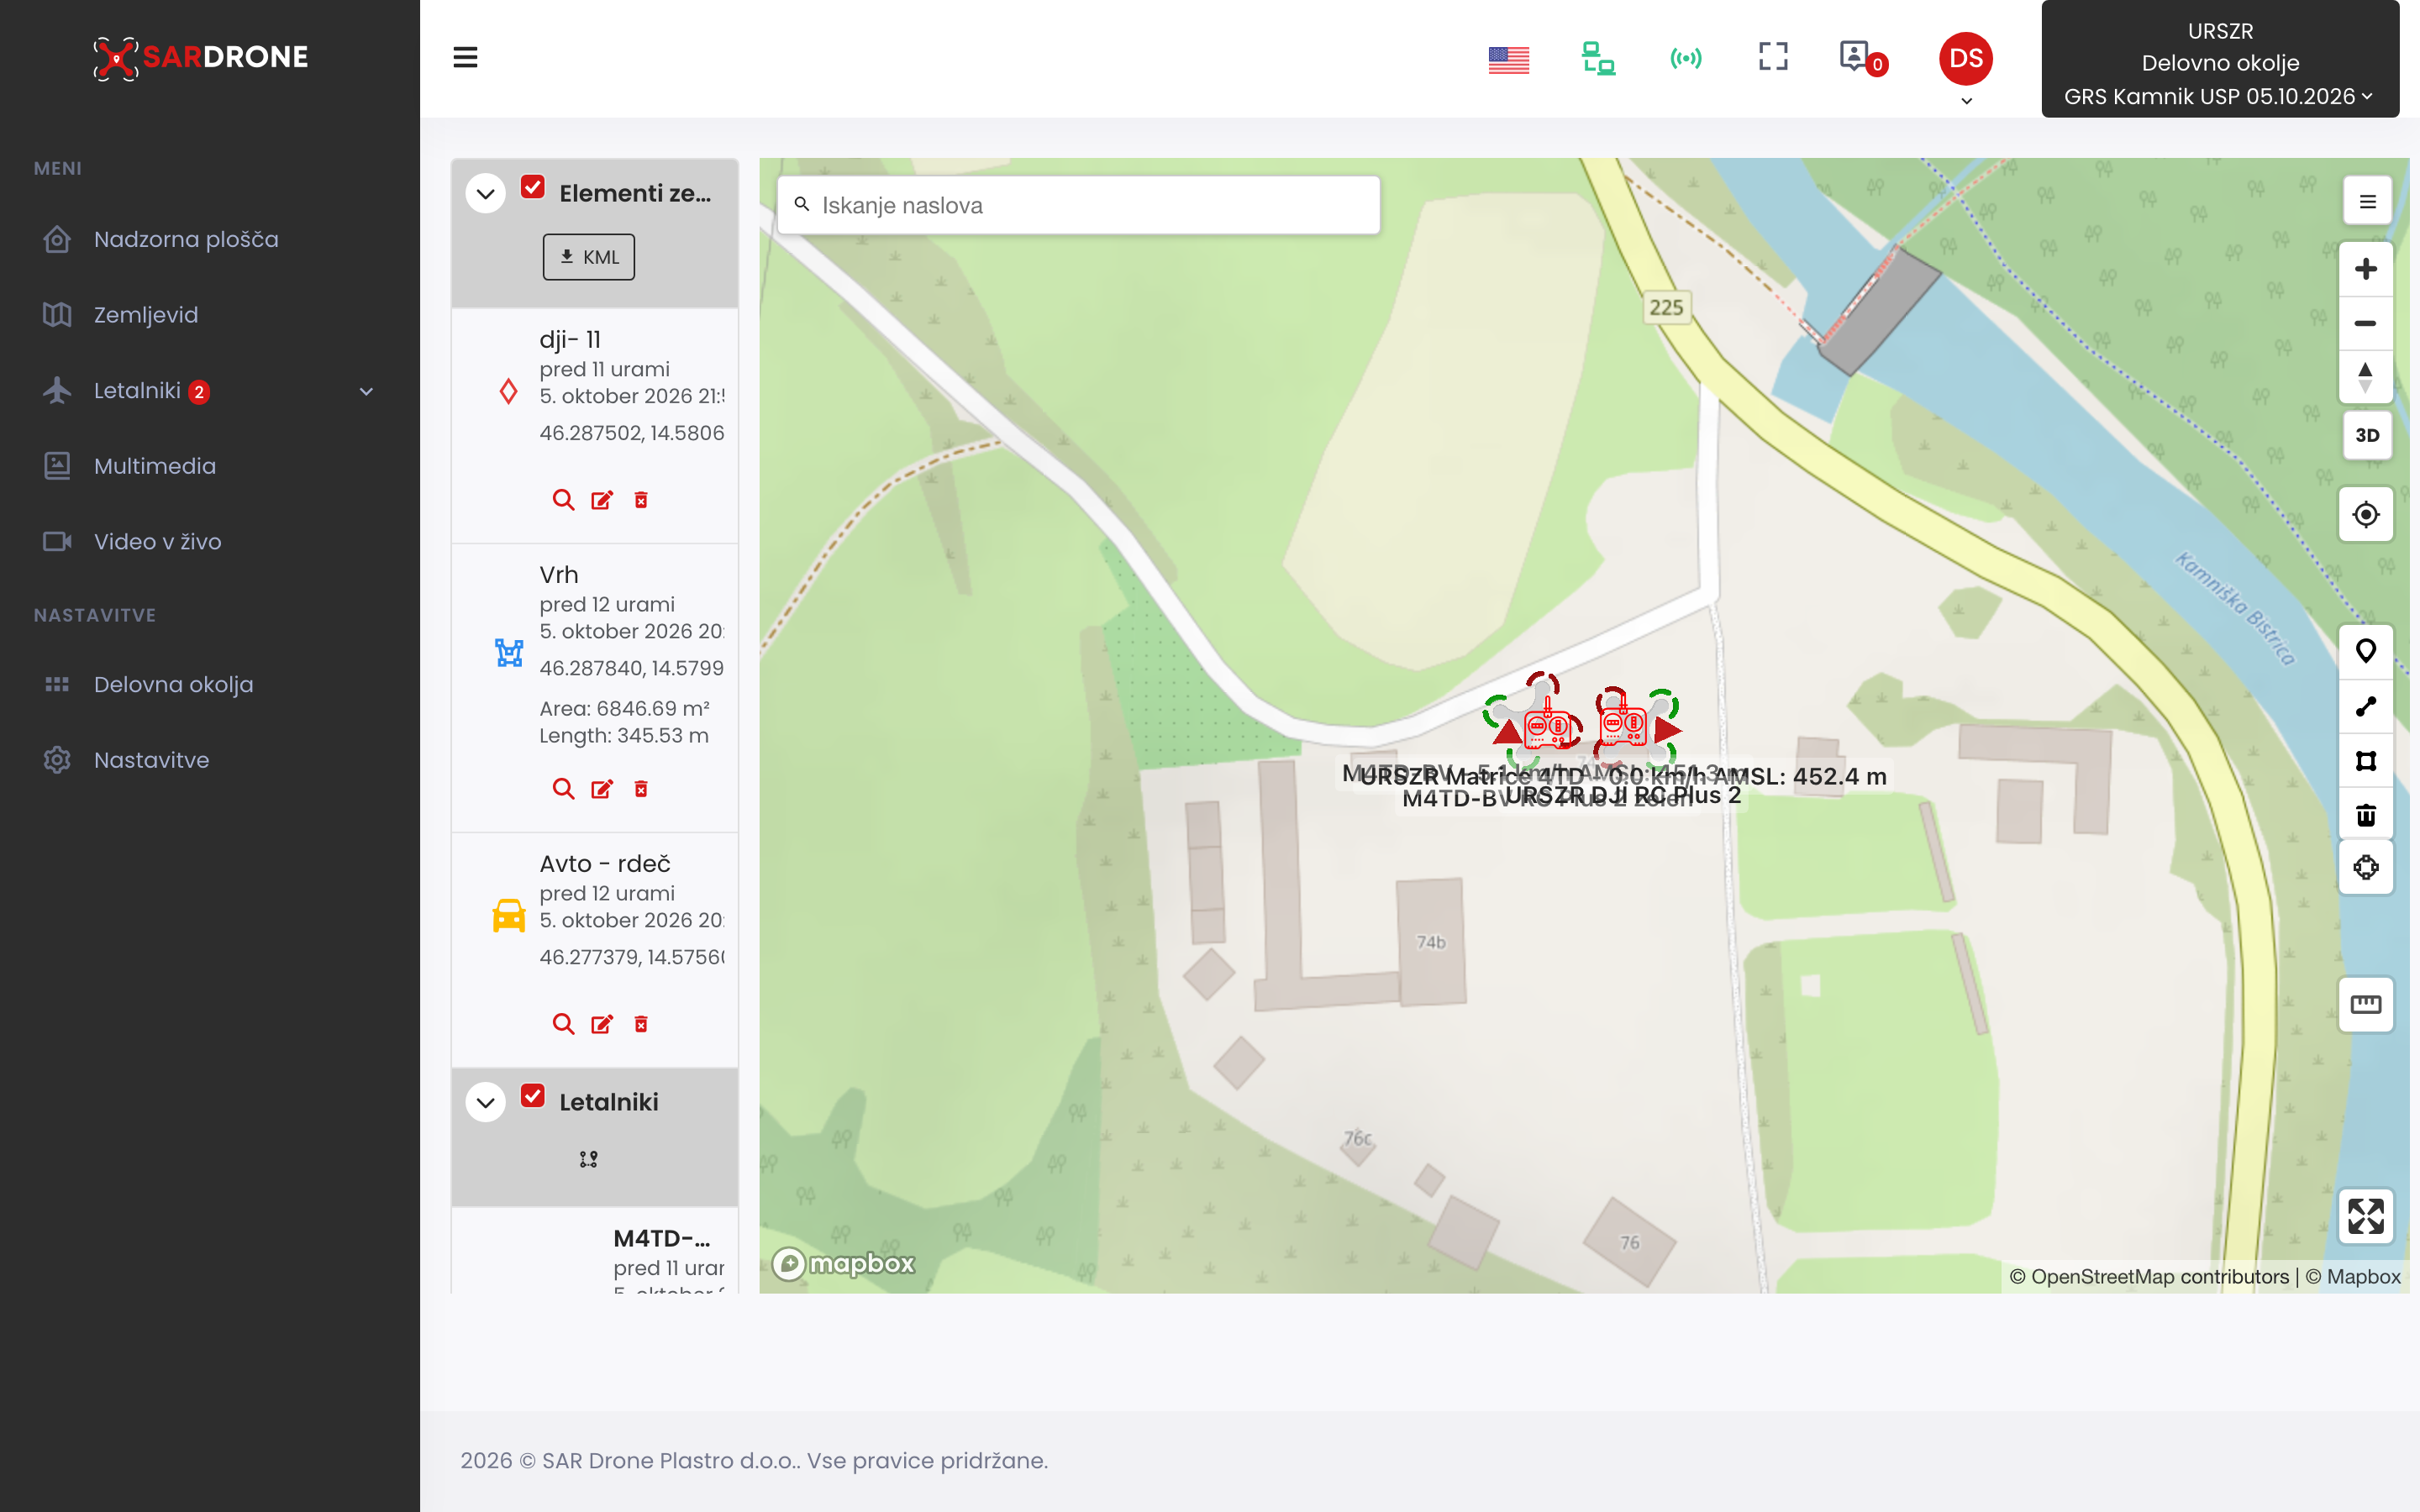
Task: Zoom in on the map
Action: [2365, 269]
